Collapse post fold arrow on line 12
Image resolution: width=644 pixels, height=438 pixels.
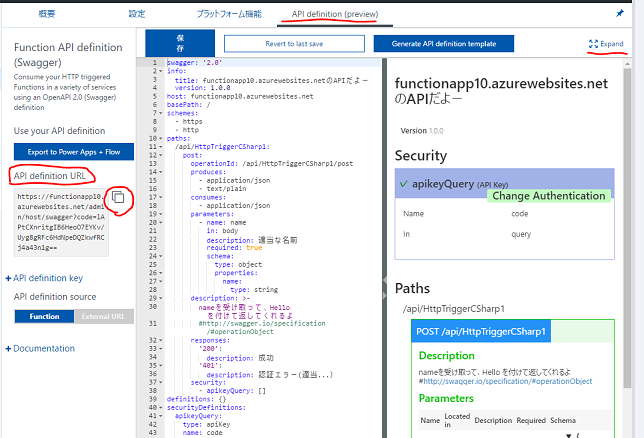click(161, 155)
